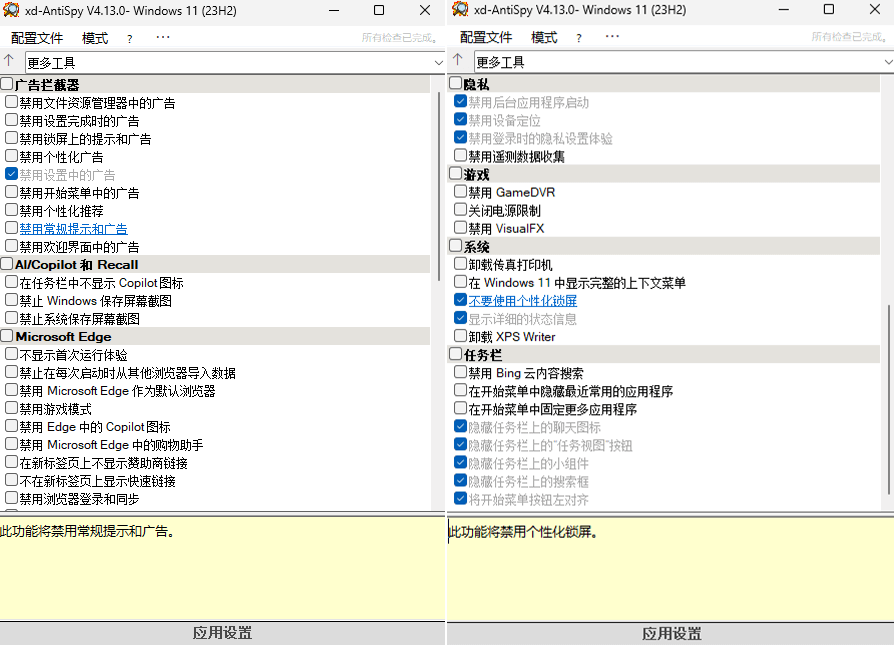This screenshot has height=645, width=894.
Task: Open the three-dots menu in left window
Action: click(x=163, y=38)
